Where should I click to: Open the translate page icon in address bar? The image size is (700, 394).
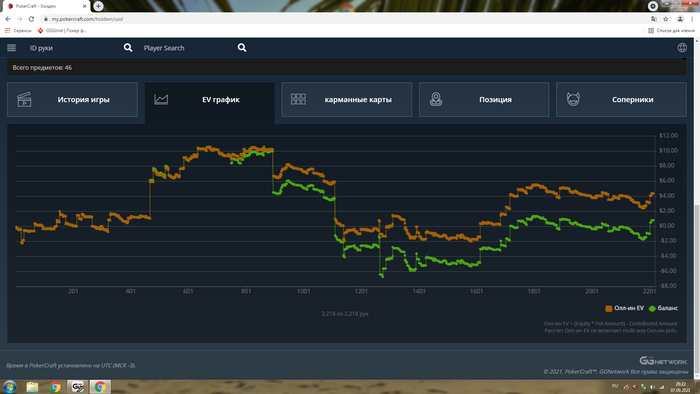[x=654, y=19]
